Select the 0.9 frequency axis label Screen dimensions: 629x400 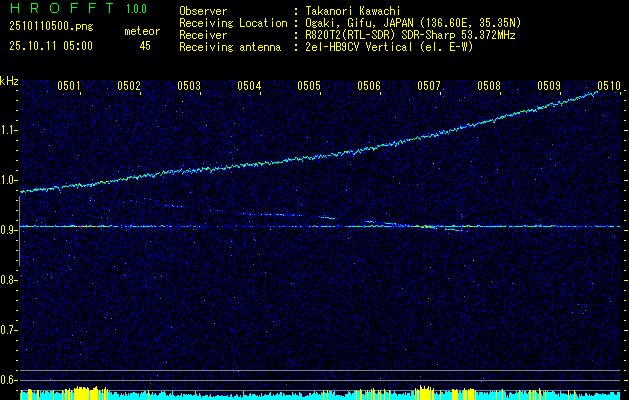9,230
